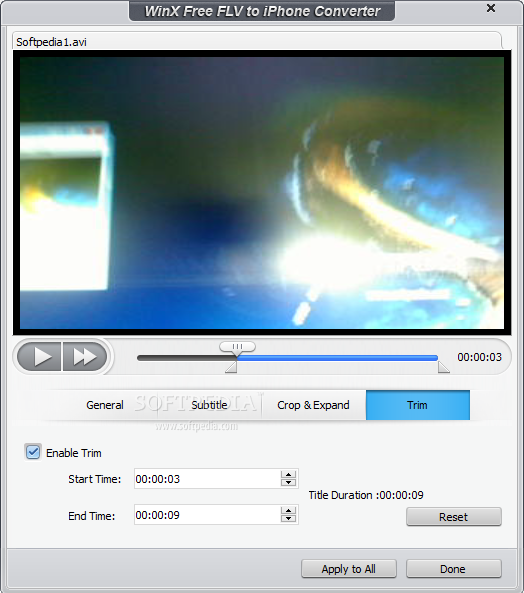The image size is (524, 593).
Task: Increase Start Time with up arrow
Action: [x=289, y=475]
